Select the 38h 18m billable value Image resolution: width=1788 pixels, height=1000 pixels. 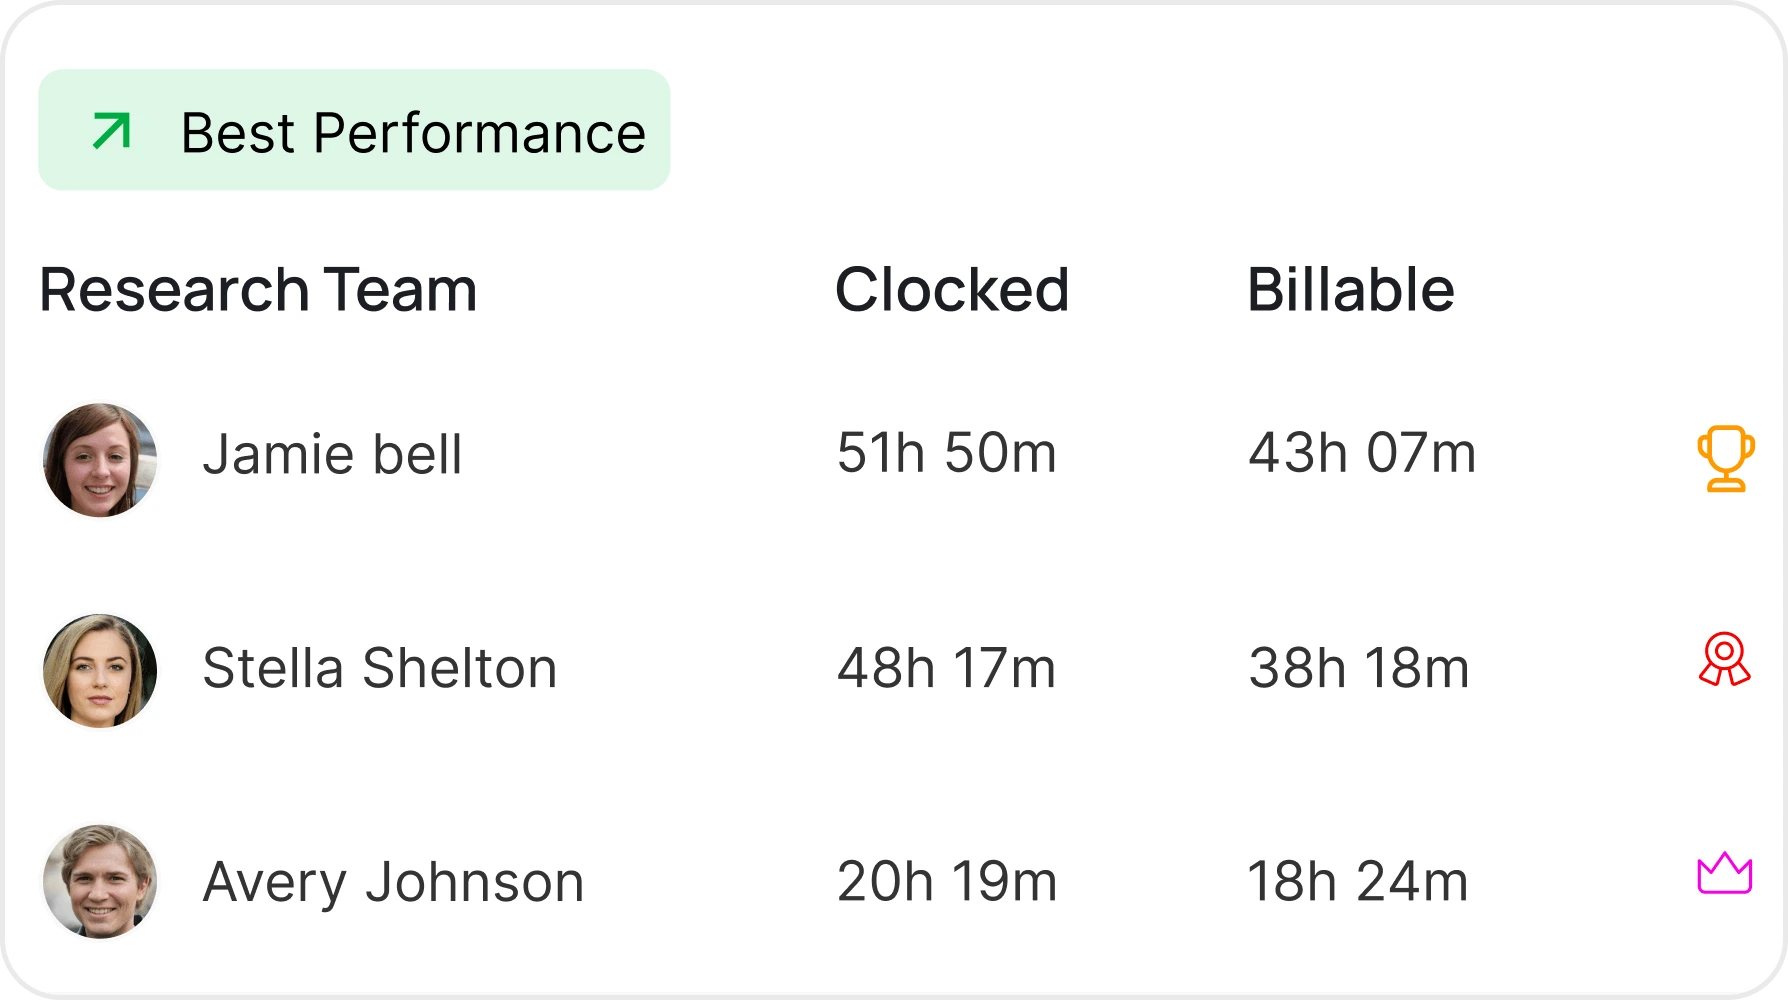1358,668
